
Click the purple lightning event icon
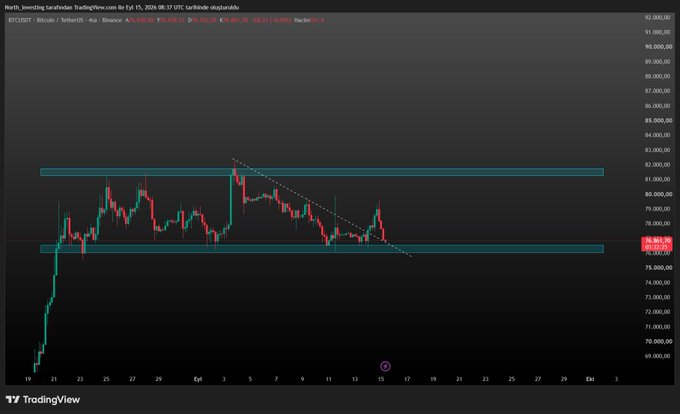(385, 366)
